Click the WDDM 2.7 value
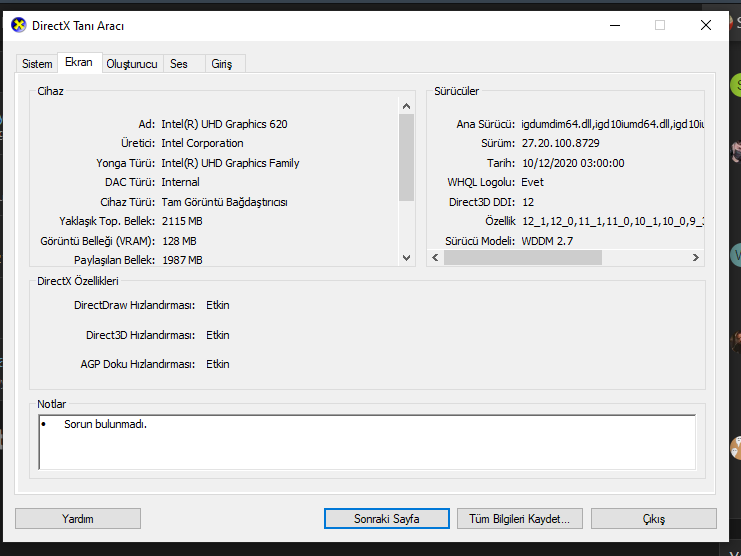The width and height of the screenshot is (741, 556). [547, 241]
